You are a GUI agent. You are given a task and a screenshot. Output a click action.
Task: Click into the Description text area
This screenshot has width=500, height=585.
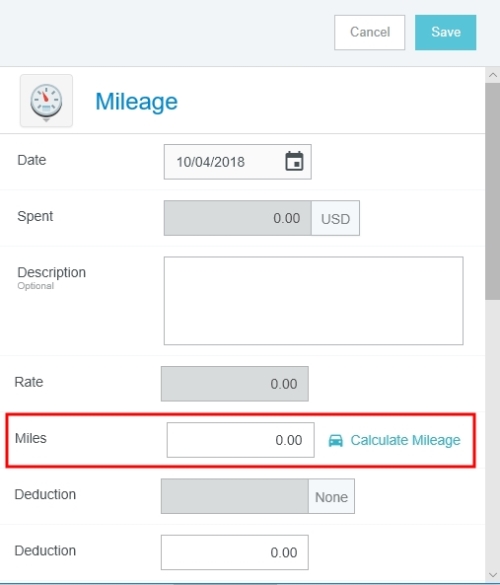(313, 301)
